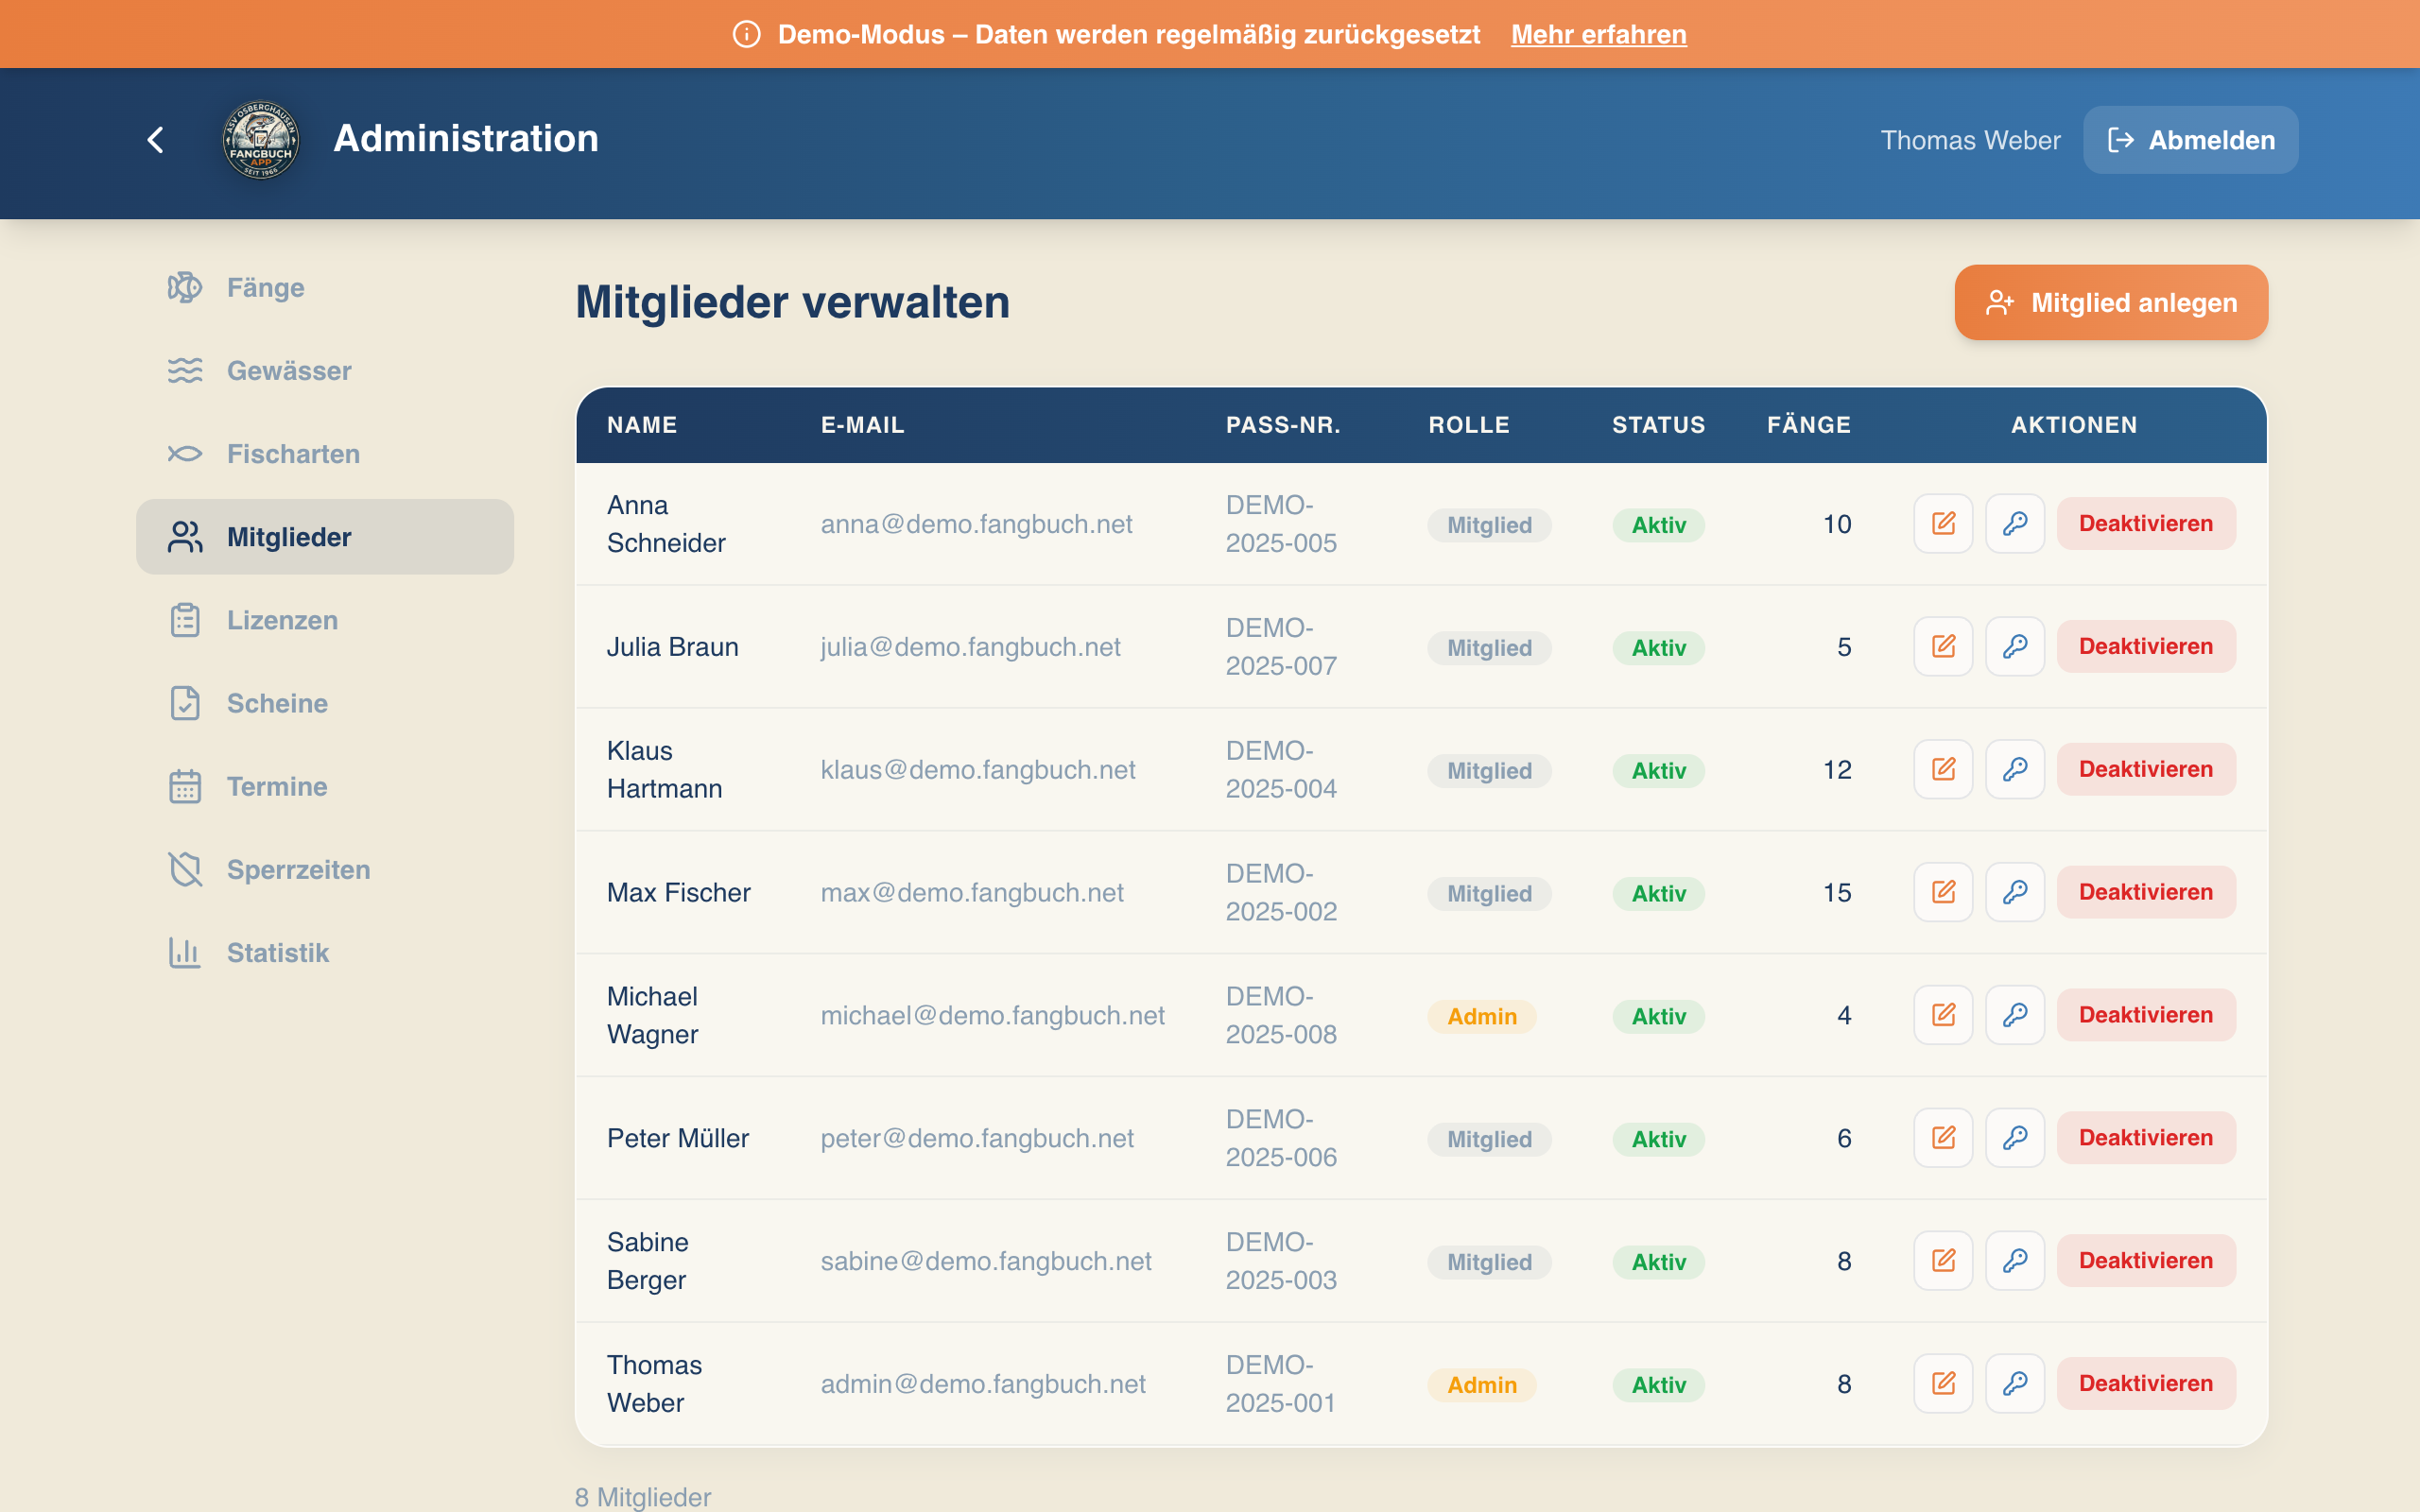Deaktivieren Klaus Hartmann's account
Image resolution: width=2420 pixels, height=1512 pixels.
coord(2146,769)
